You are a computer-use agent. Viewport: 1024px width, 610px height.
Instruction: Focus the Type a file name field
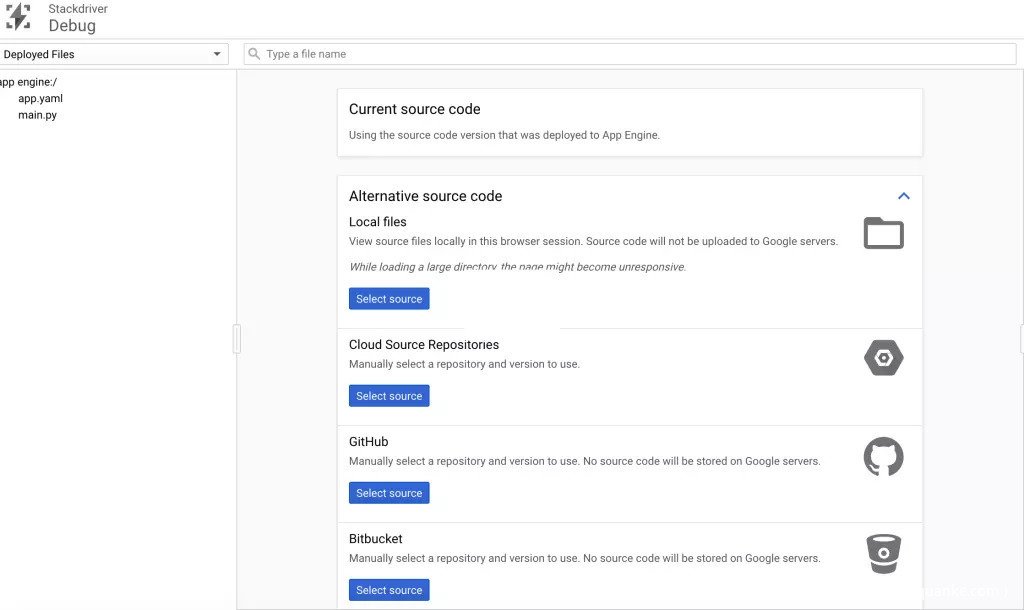(636, 54)
